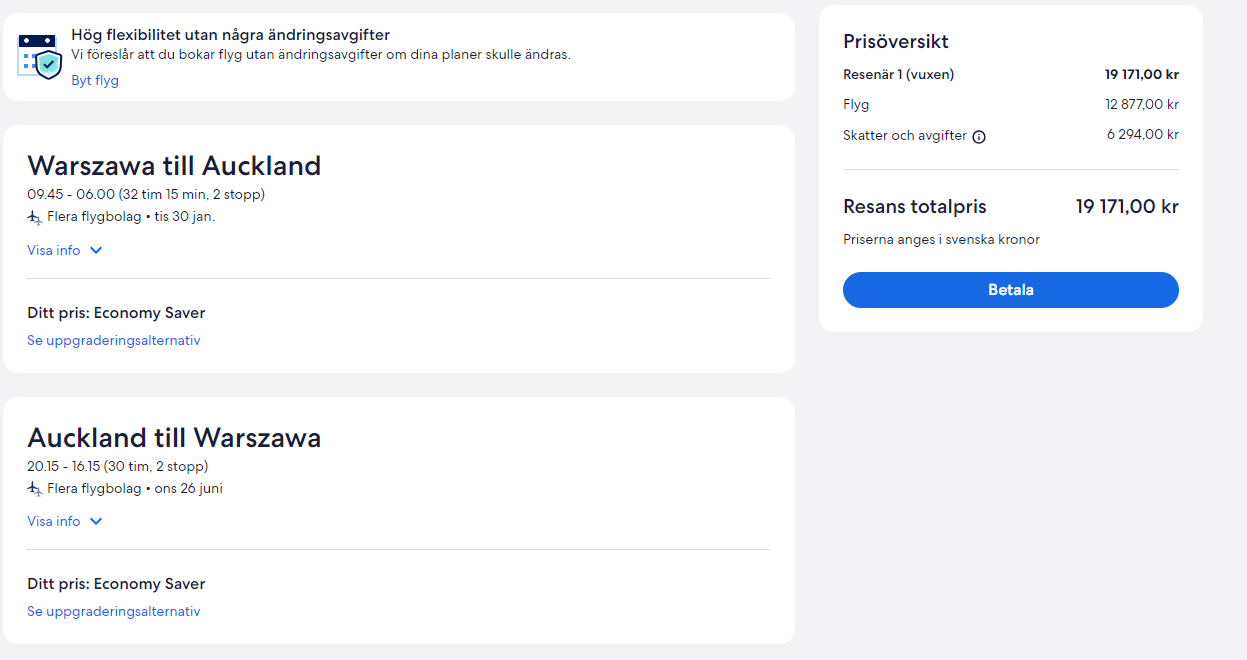Click the Auckland till Warszawa heading

coord(174,438)
